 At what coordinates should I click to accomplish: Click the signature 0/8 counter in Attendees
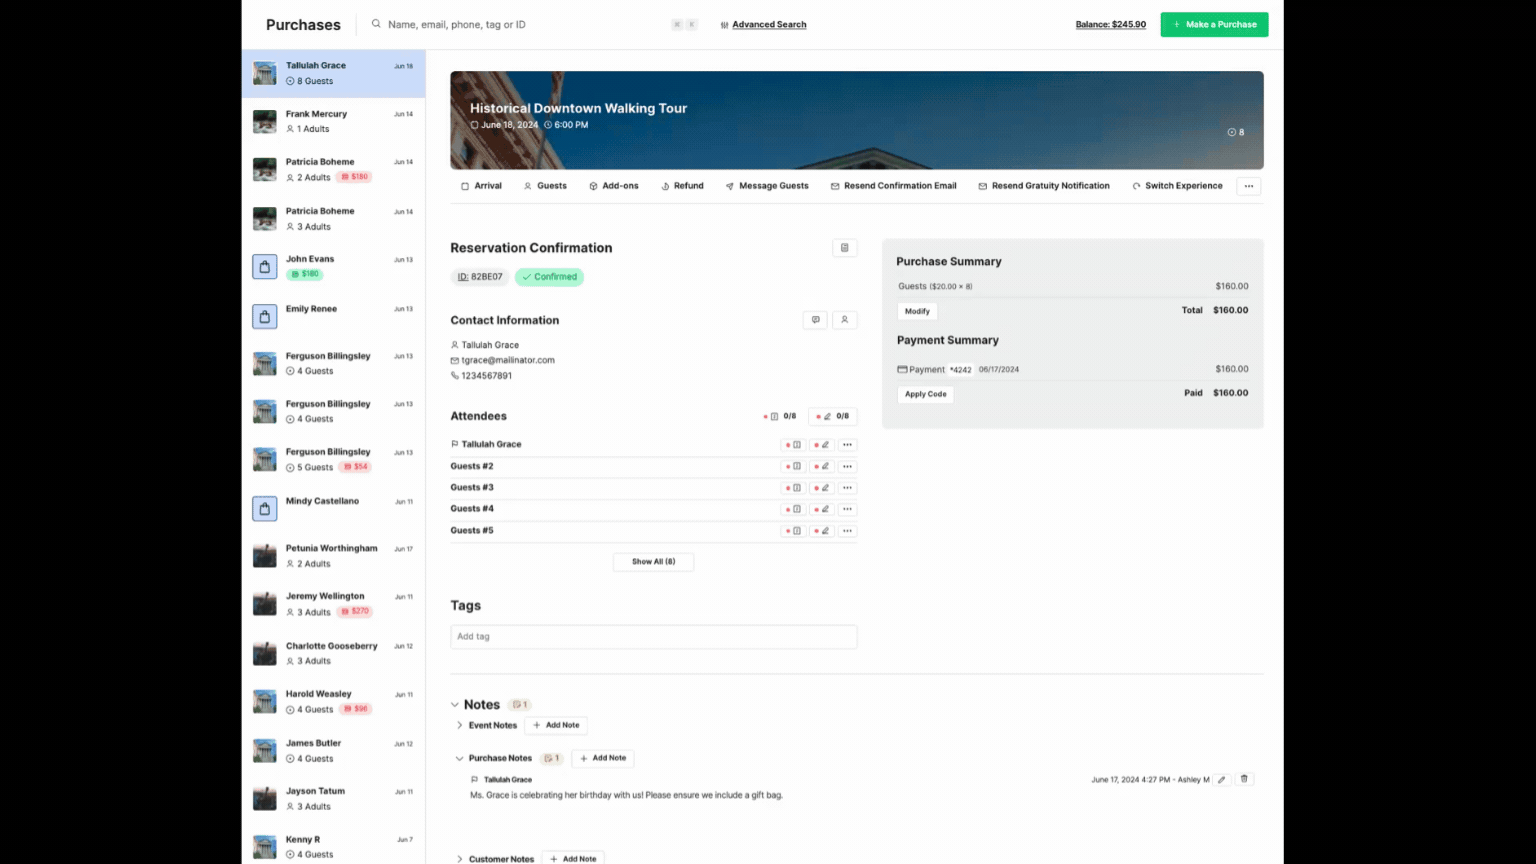click(x=834, y=416)
